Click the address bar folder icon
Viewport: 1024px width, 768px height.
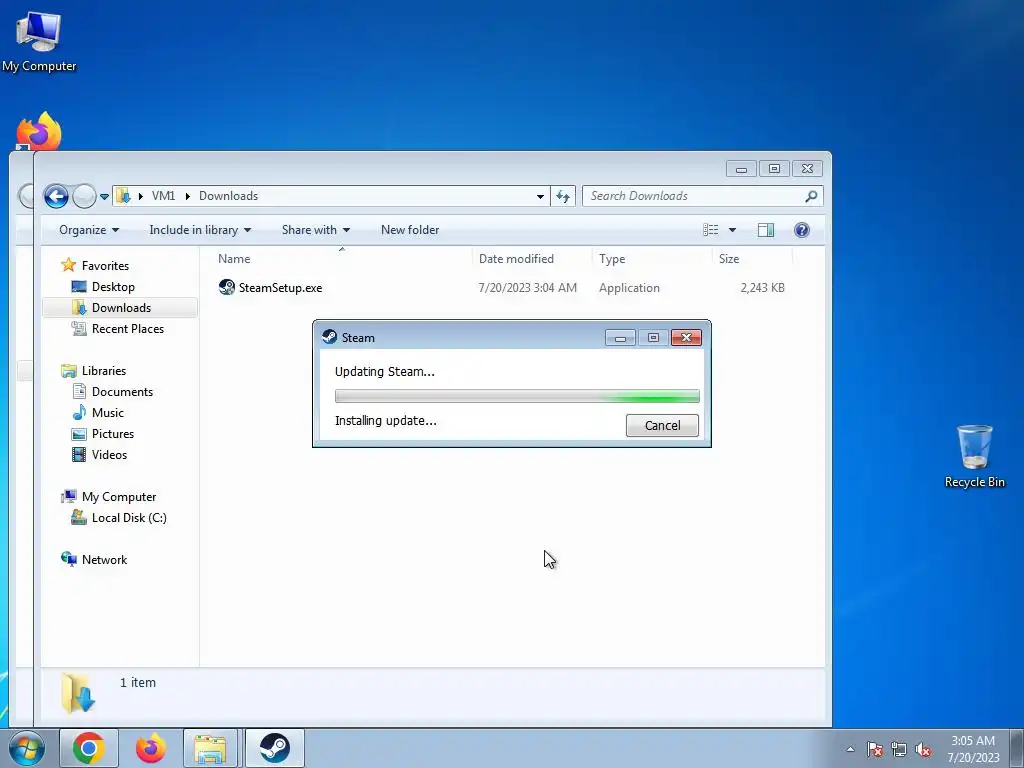[x=123, y=196]
